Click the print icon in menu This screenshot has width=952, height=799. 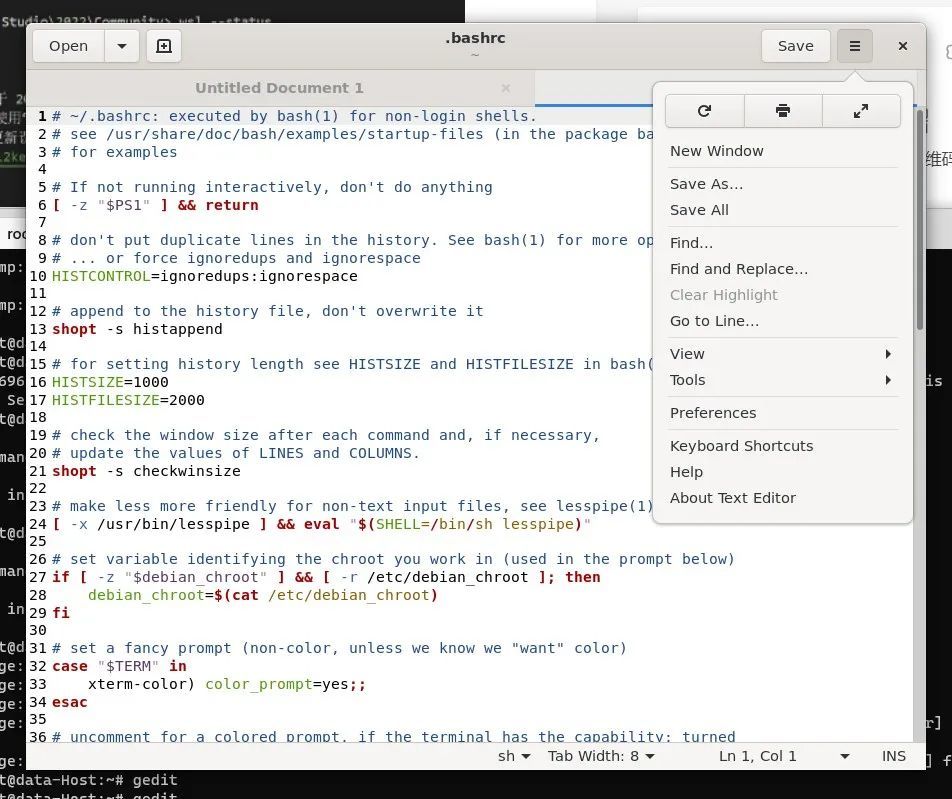coord(782,111)
